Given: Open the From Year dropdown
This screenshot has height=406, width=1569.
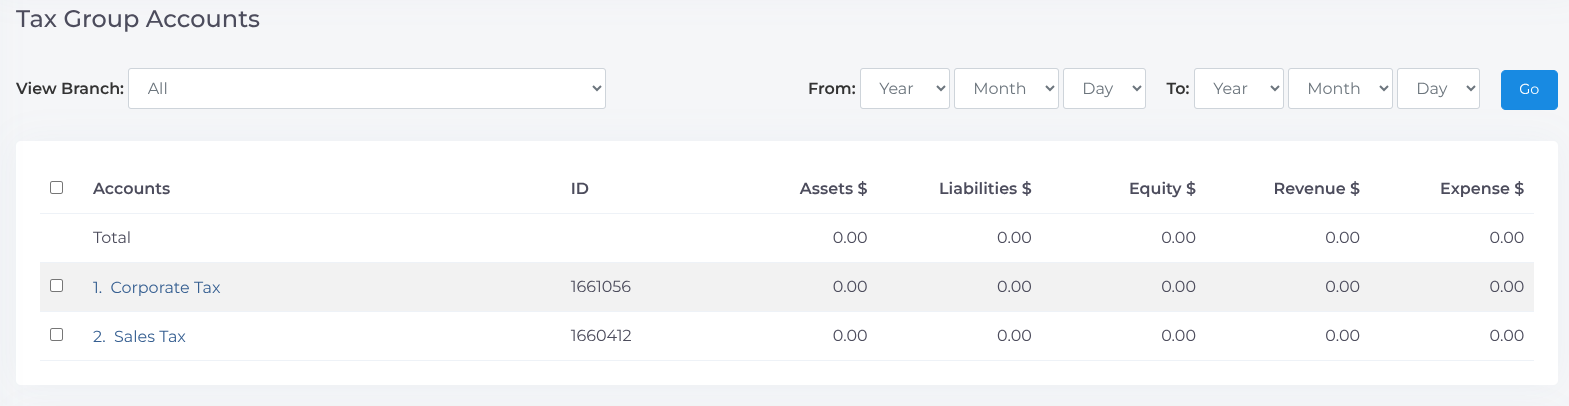Looking at the screenshot, I should pos(904,89).
